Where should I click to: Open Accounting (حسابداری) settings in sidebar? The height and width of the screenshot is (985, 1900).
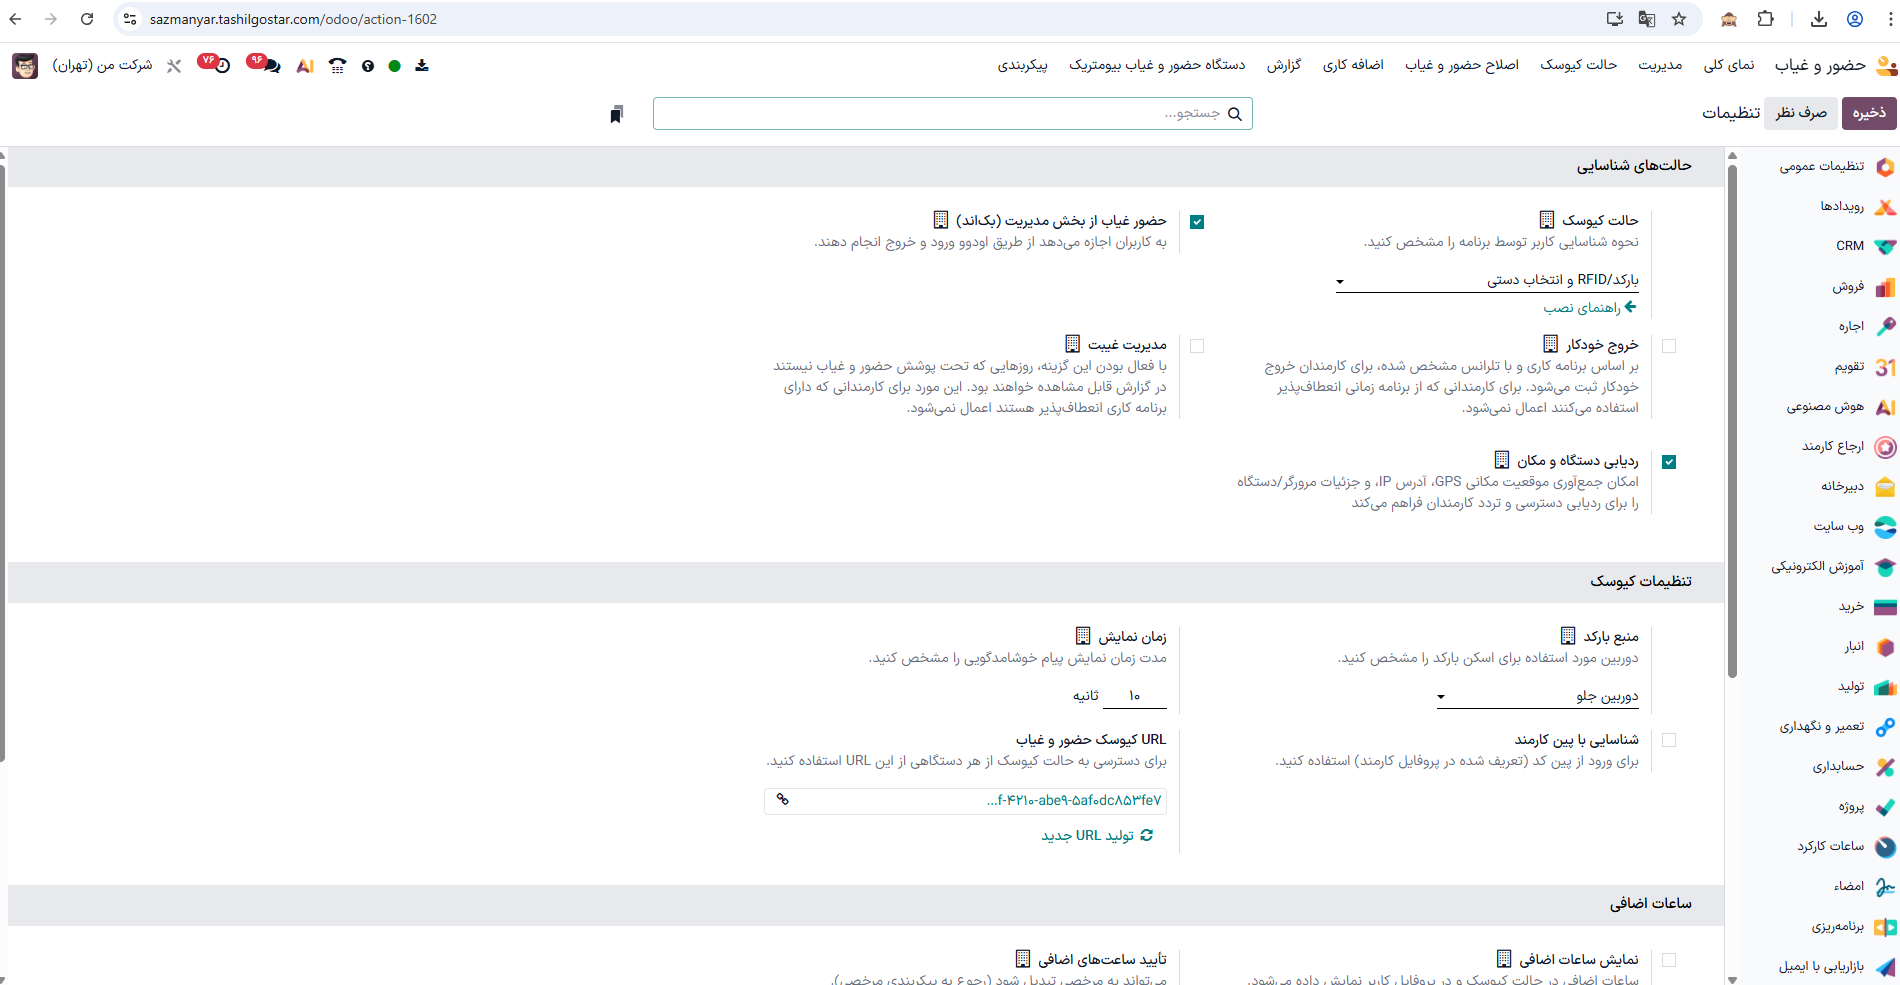pos(1838,766)
